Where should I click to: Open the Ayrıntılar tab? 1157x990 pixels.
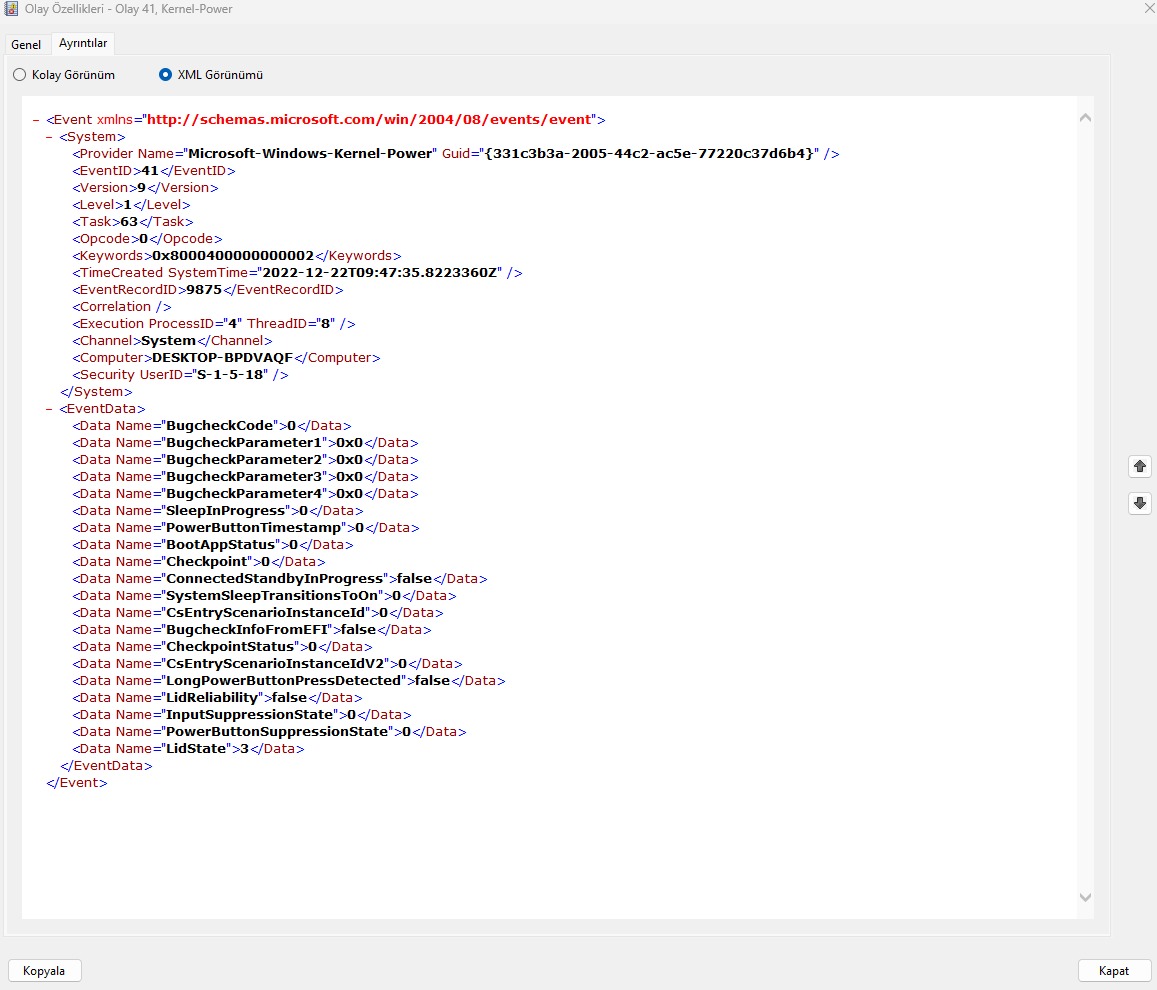(x=84, y=44)
